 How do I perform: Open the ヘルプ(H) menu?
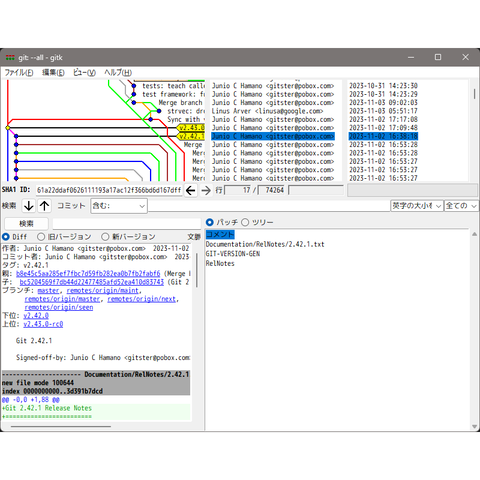(118, 72)
